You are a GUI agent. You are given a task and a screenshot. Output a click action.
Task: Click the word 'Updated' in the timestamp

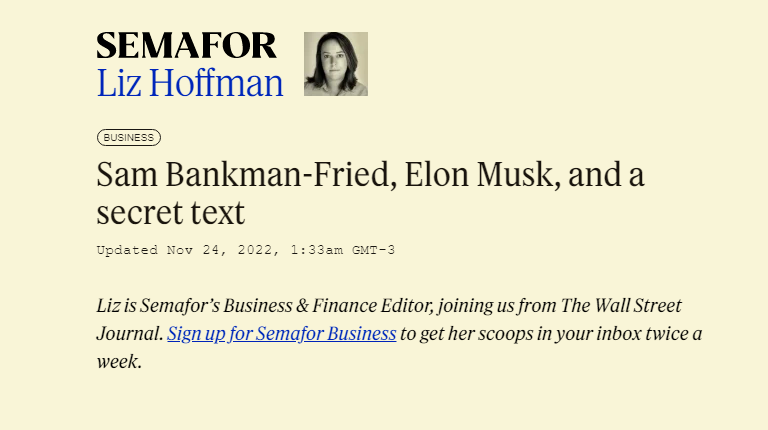(x=127, y=250)
